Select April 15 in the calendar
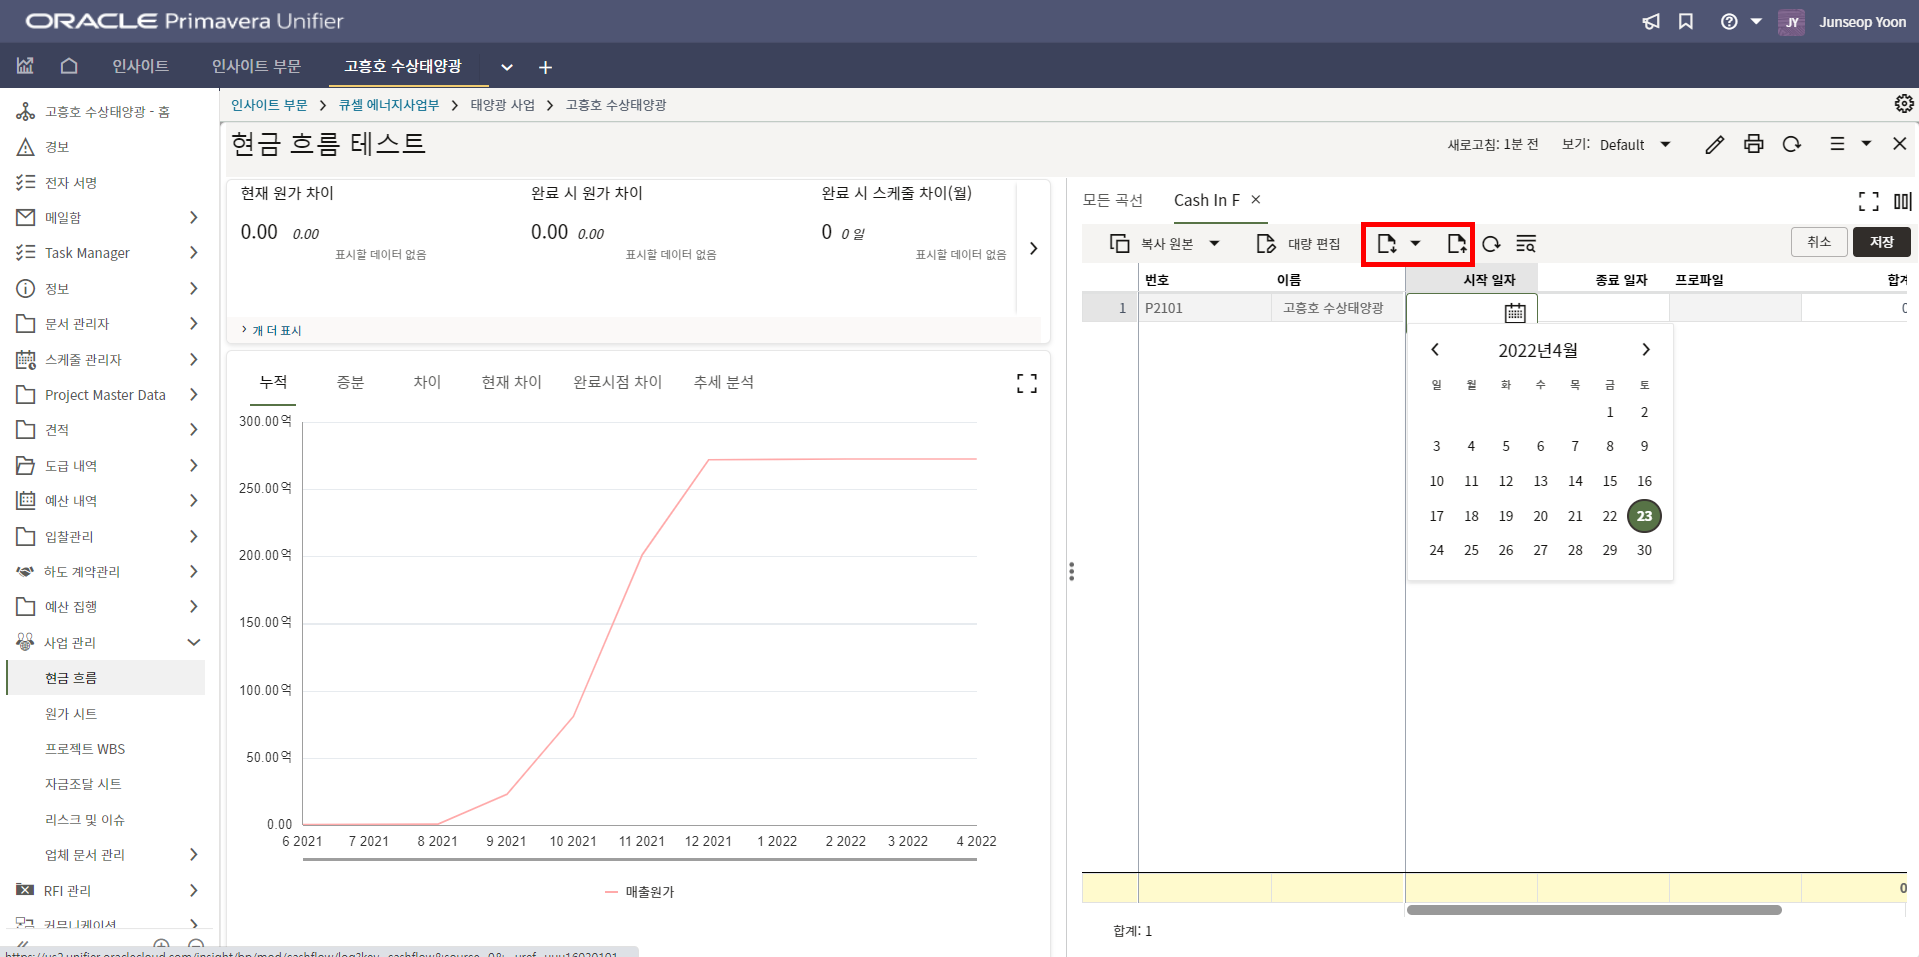Viewport: 1919px width, 957px height. [1609, 481]
